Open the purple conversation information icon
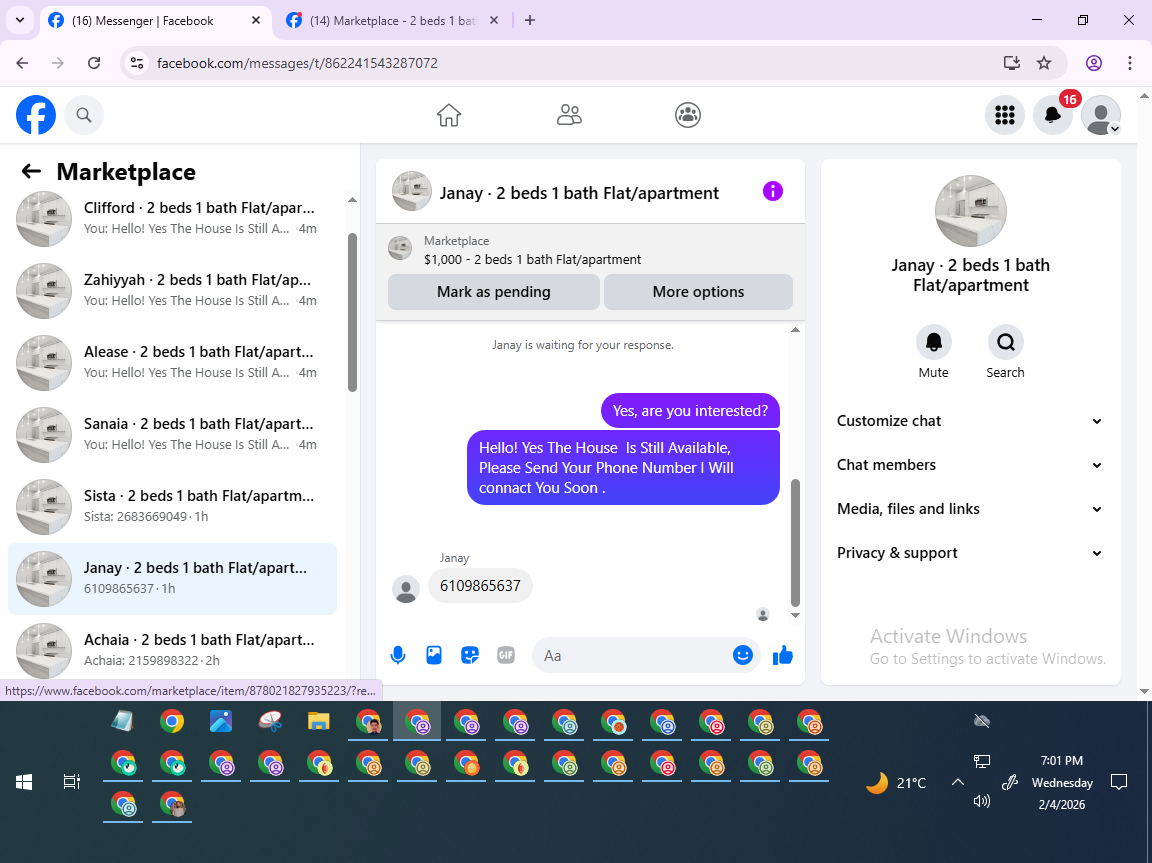 click(x=773, y=192)
